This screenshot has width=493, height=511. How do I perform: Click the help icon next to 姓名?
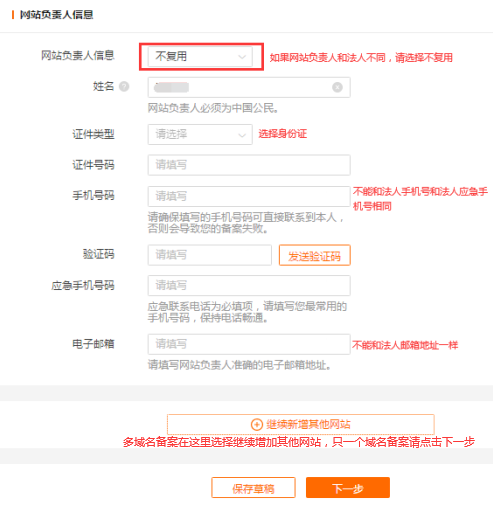pos(124,87)
